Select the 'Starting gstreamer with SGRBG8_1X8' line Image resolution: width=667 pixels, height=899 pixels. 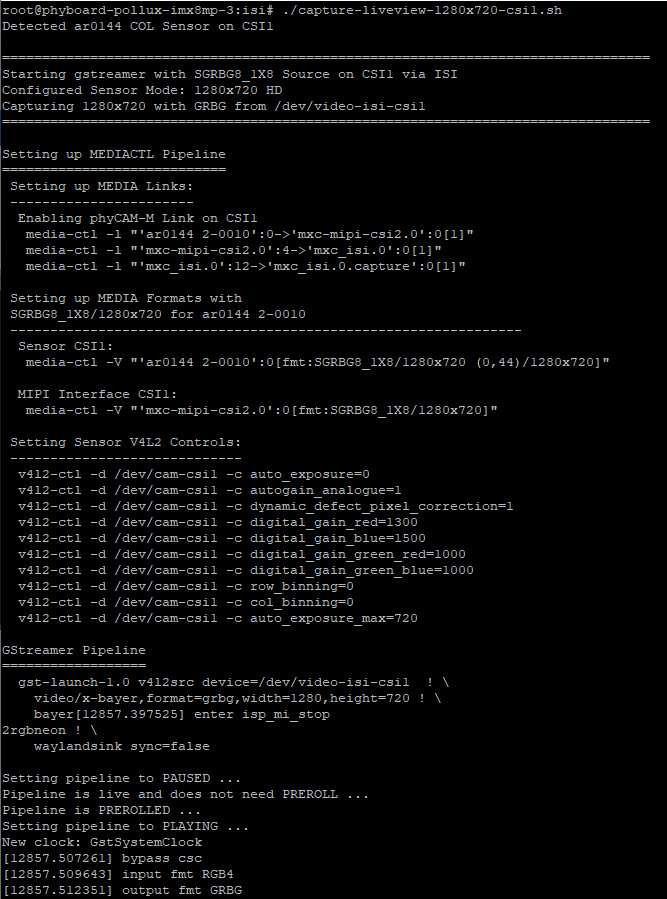pyautogui.click(x=230, y=75)
